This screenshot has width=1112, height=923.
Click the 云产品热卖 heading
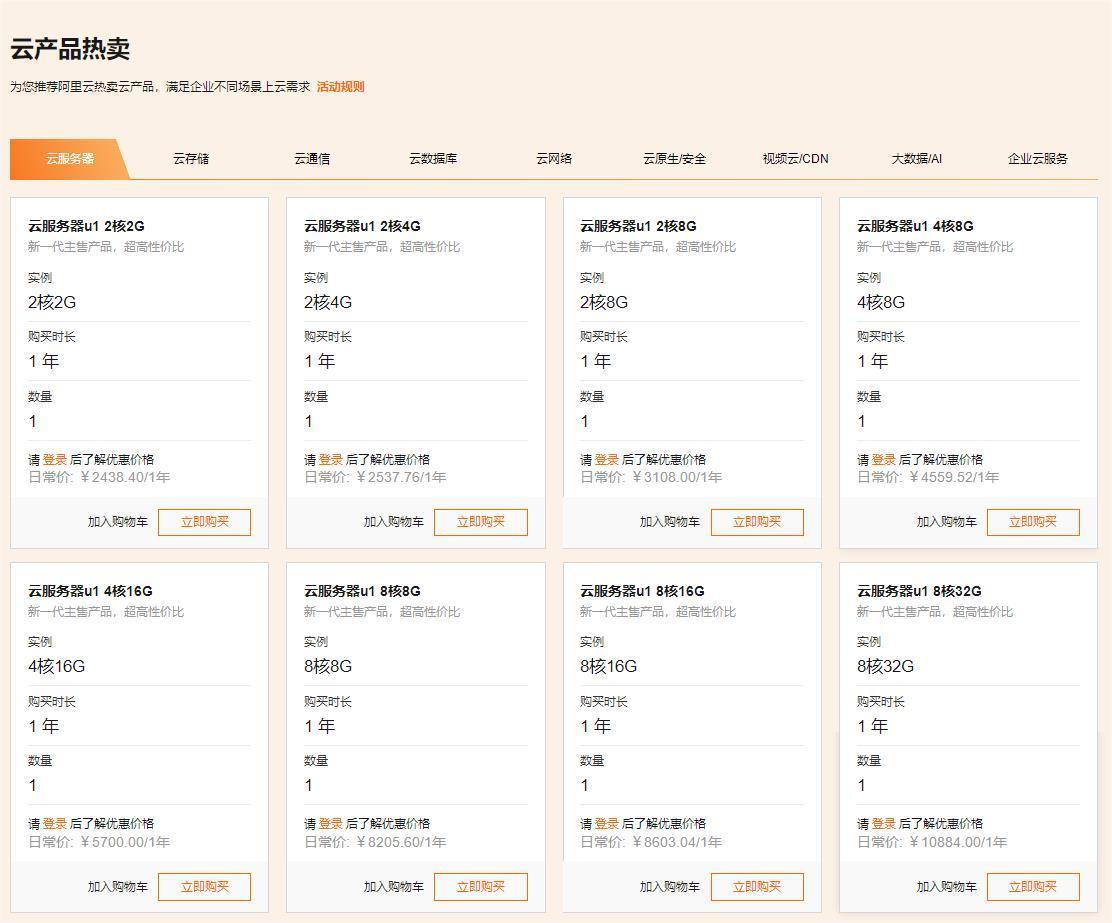pyautogui.click(x=70, y=49)
